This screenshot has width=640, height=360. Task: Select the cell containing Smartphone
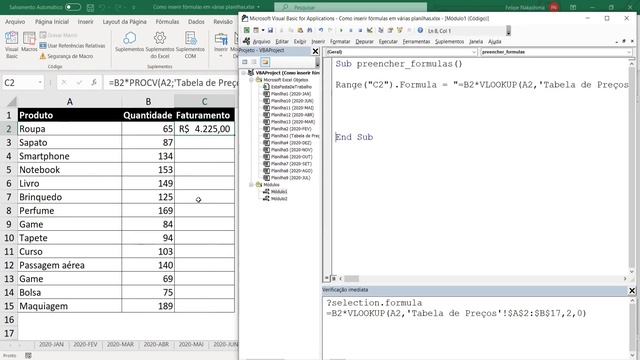69,156
